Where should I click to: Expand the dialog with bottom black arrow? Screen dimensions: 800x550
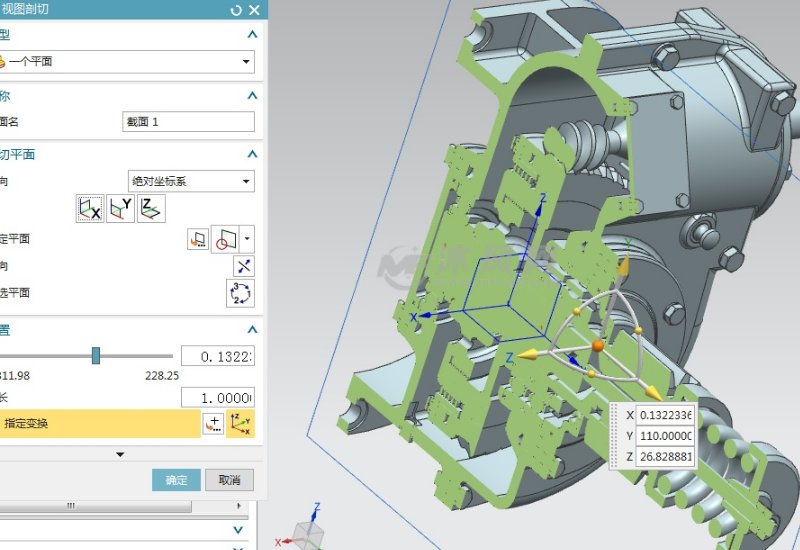click(x=121, y=455)
